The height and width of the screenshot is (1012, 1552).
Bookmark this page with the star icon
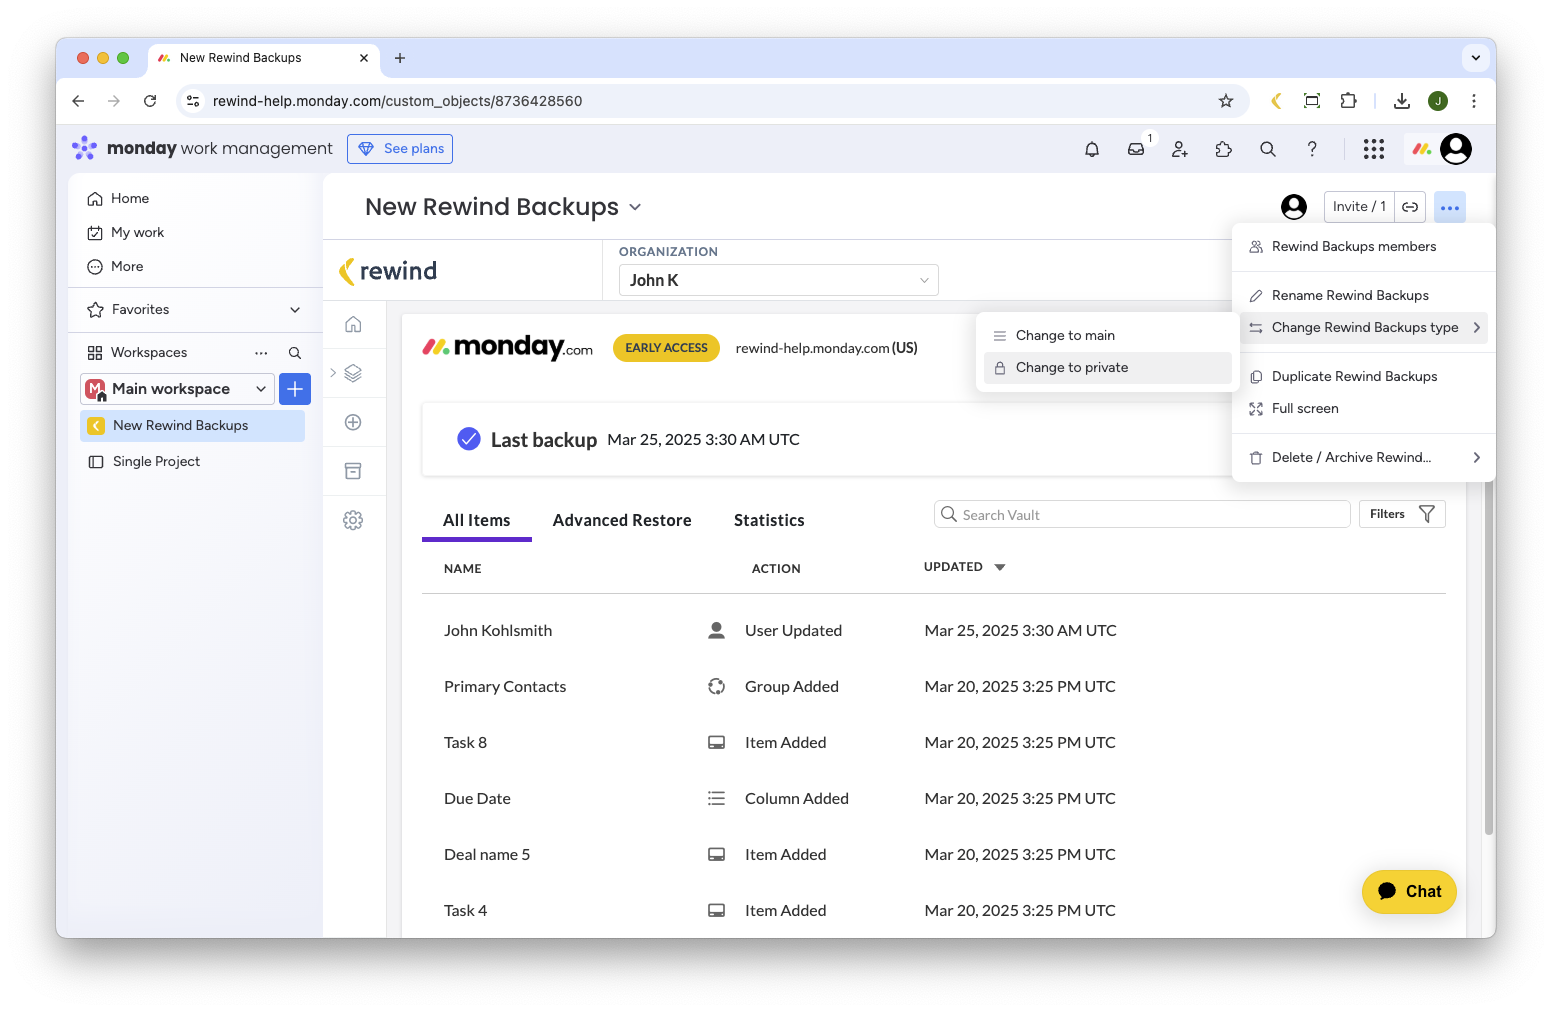(1226, 101)
